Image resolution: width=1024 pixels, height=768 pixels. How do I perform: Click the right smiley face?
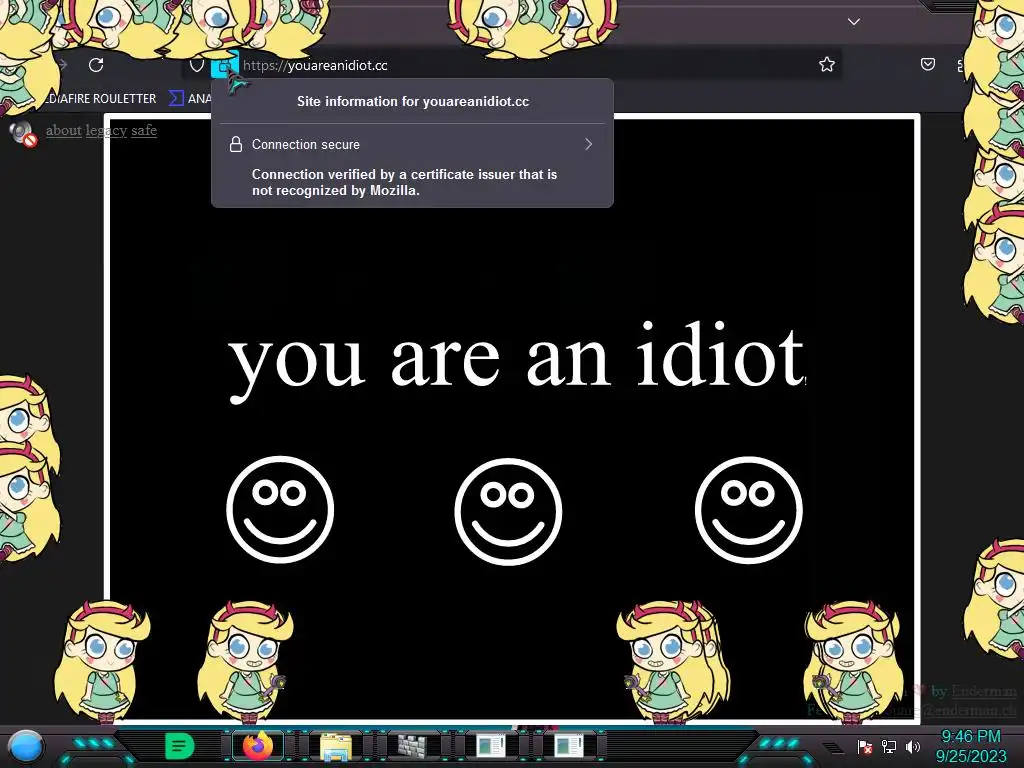coord(748,509)
